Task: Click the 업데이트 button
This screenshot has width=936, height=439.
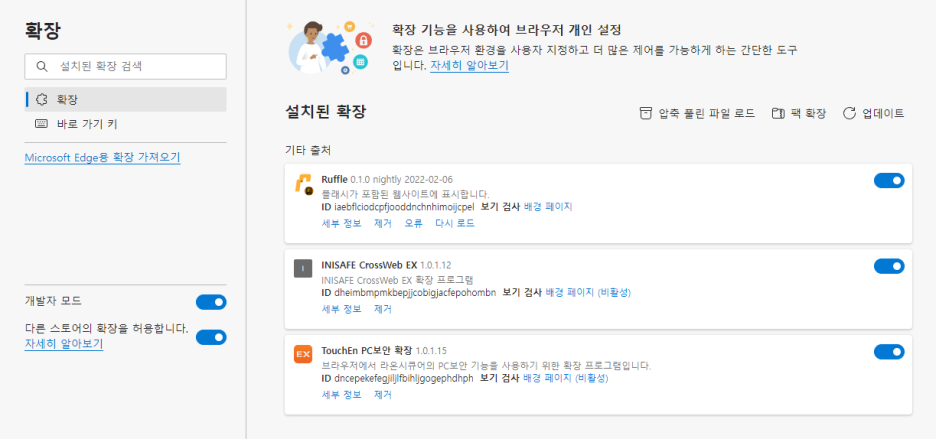Action: point(873,113)
